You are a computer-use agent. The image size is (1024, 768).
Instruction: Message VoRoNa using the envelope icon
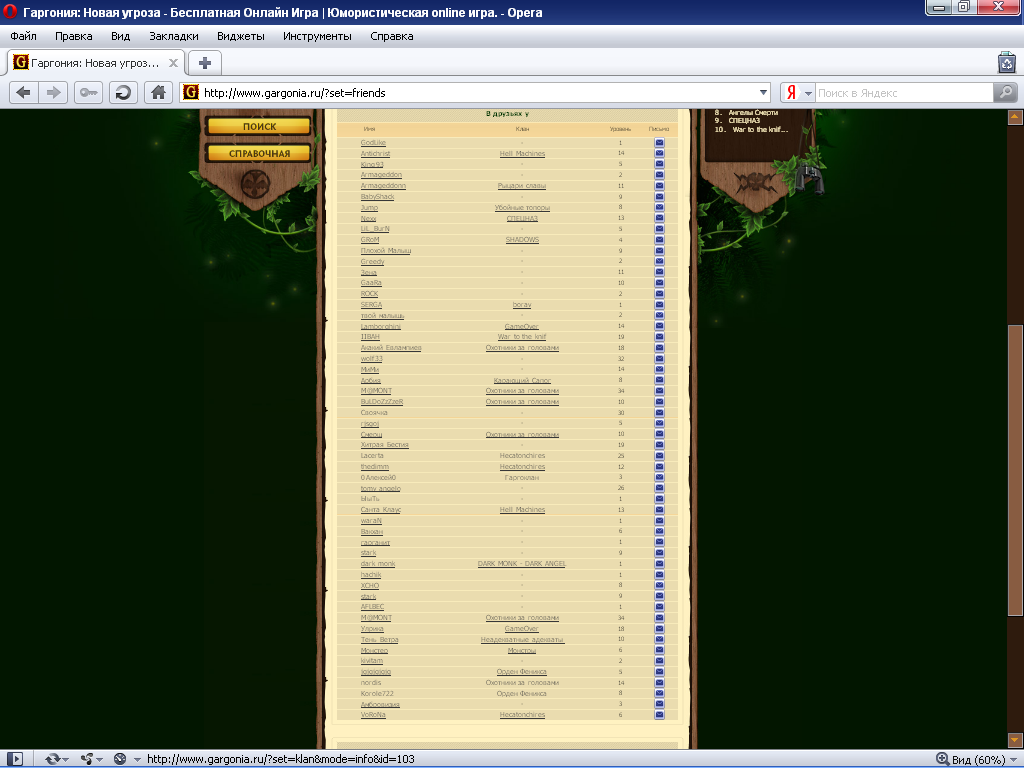659,714
